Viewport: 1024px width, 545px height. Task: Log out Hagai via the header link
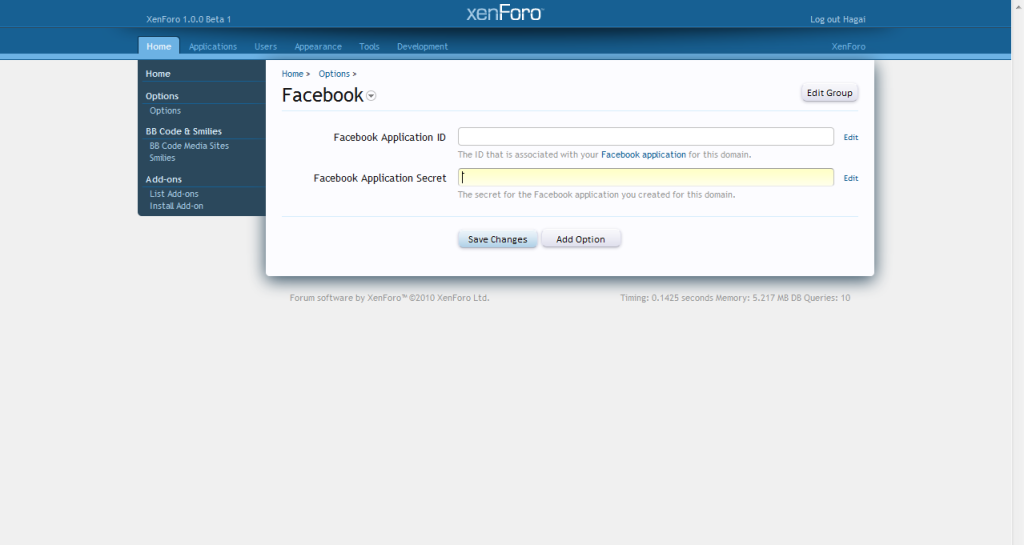point(838,20)
